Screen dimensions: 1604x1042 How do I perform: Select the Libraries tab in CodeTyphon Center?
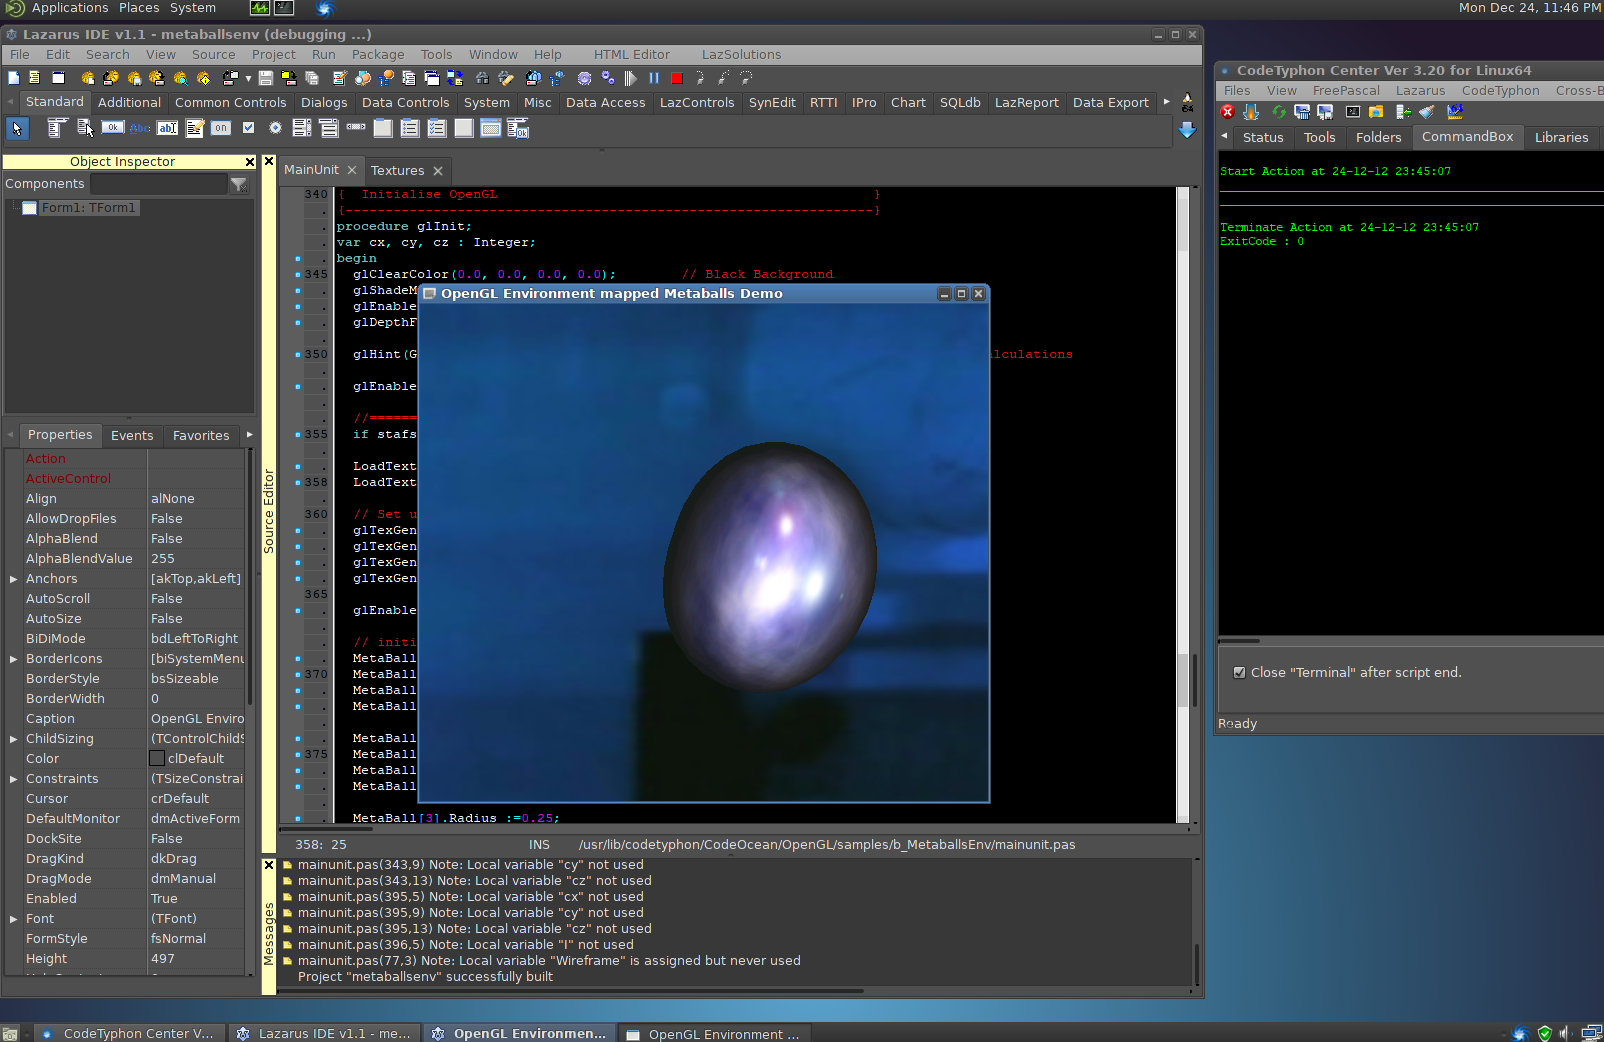(1561, 138)
